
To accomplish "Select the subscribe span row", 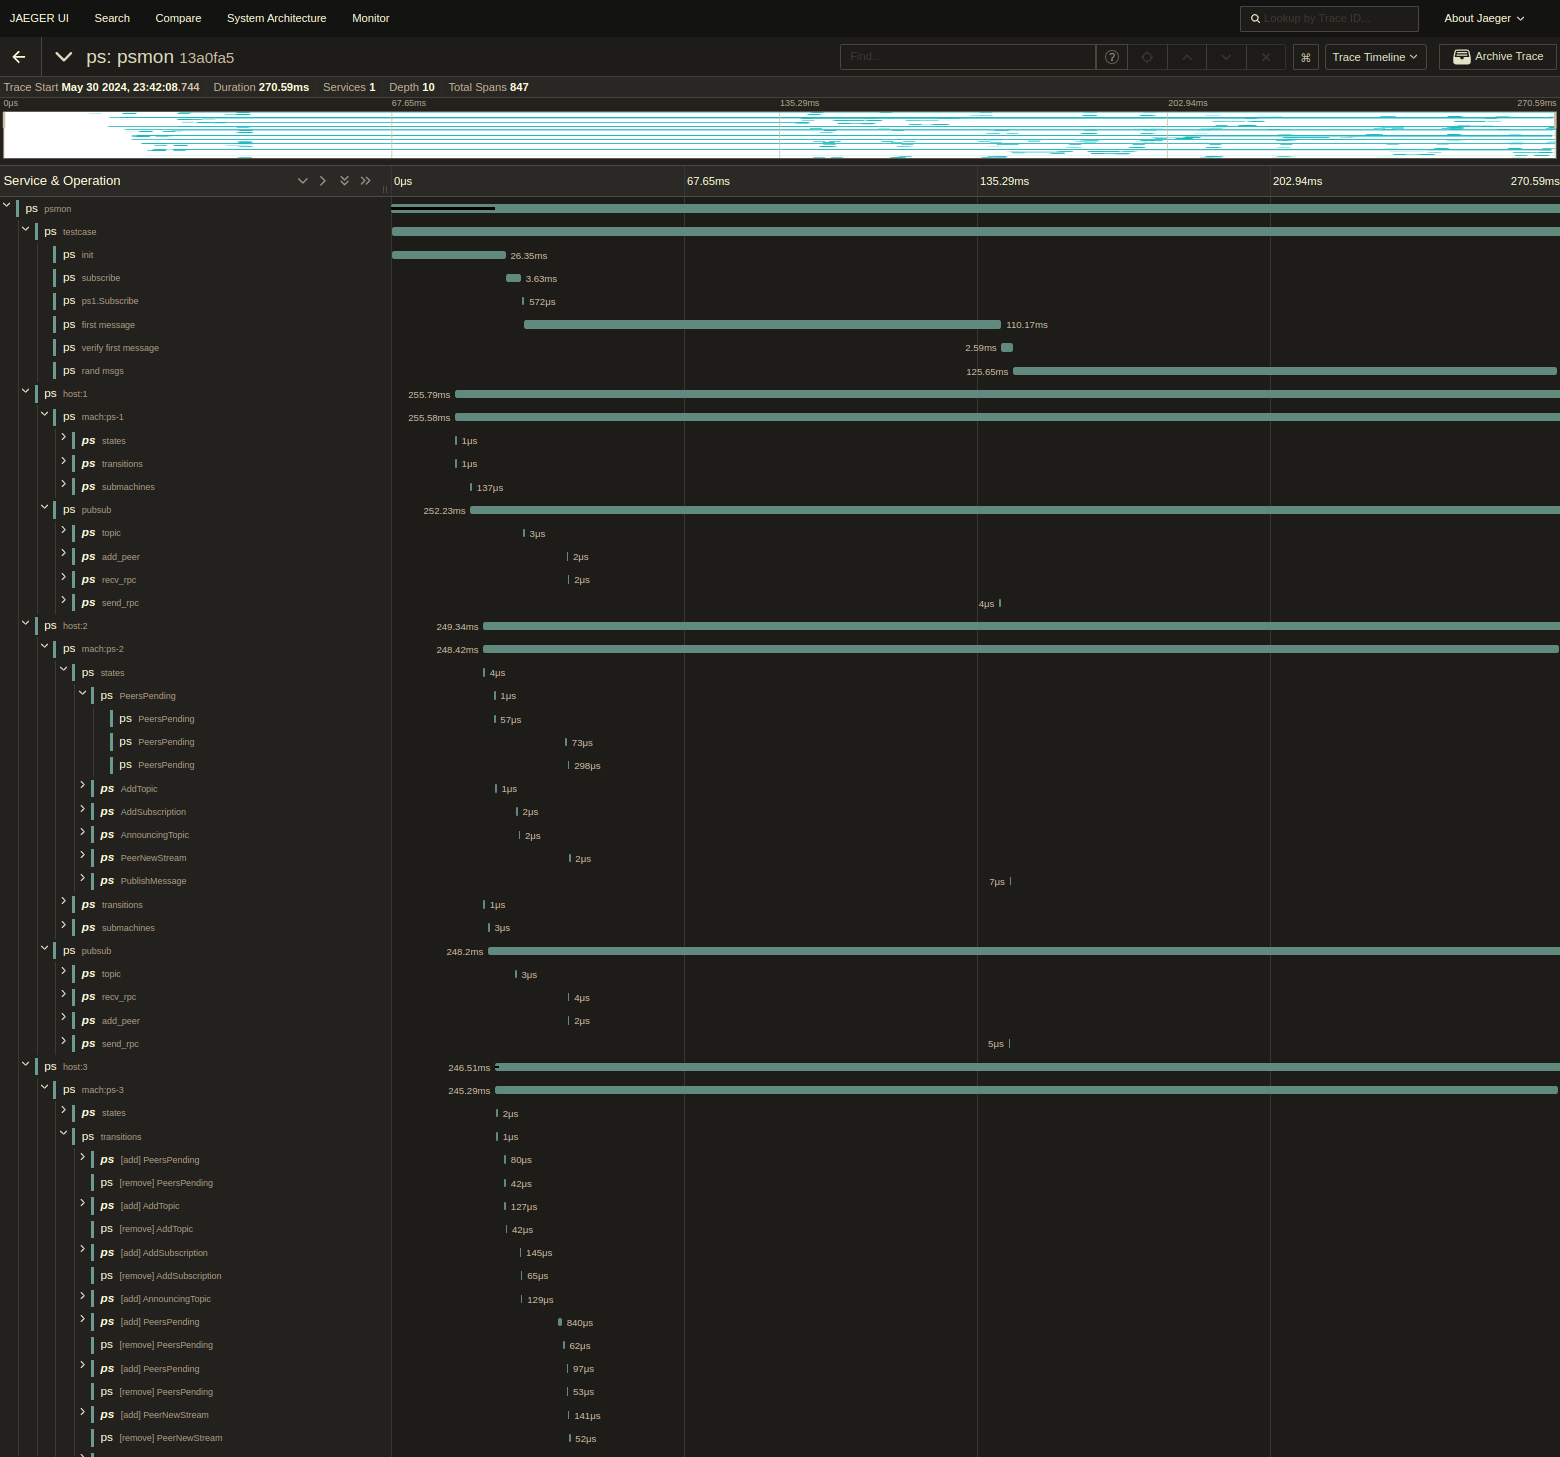I will (x=221, y=278).
